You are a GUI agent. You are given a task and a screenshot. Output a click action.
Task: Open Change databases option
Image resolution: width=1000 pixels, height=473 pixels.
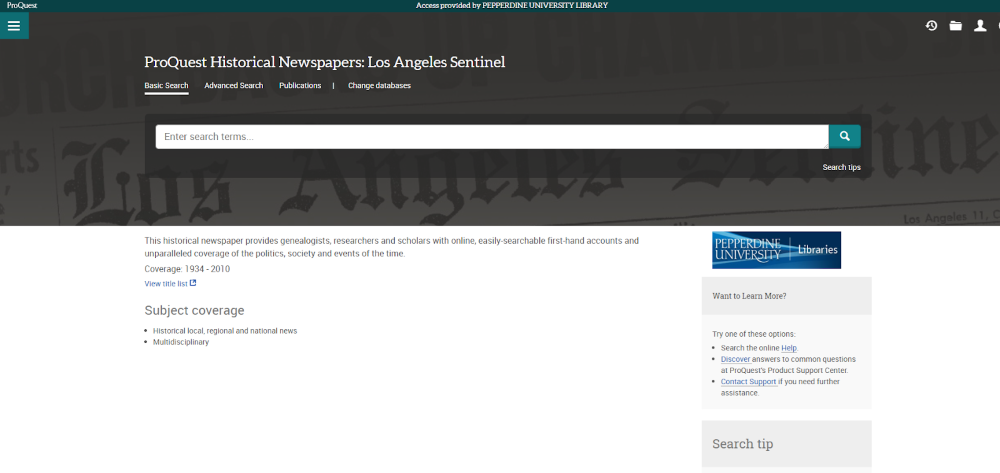(x=379, y=85)
